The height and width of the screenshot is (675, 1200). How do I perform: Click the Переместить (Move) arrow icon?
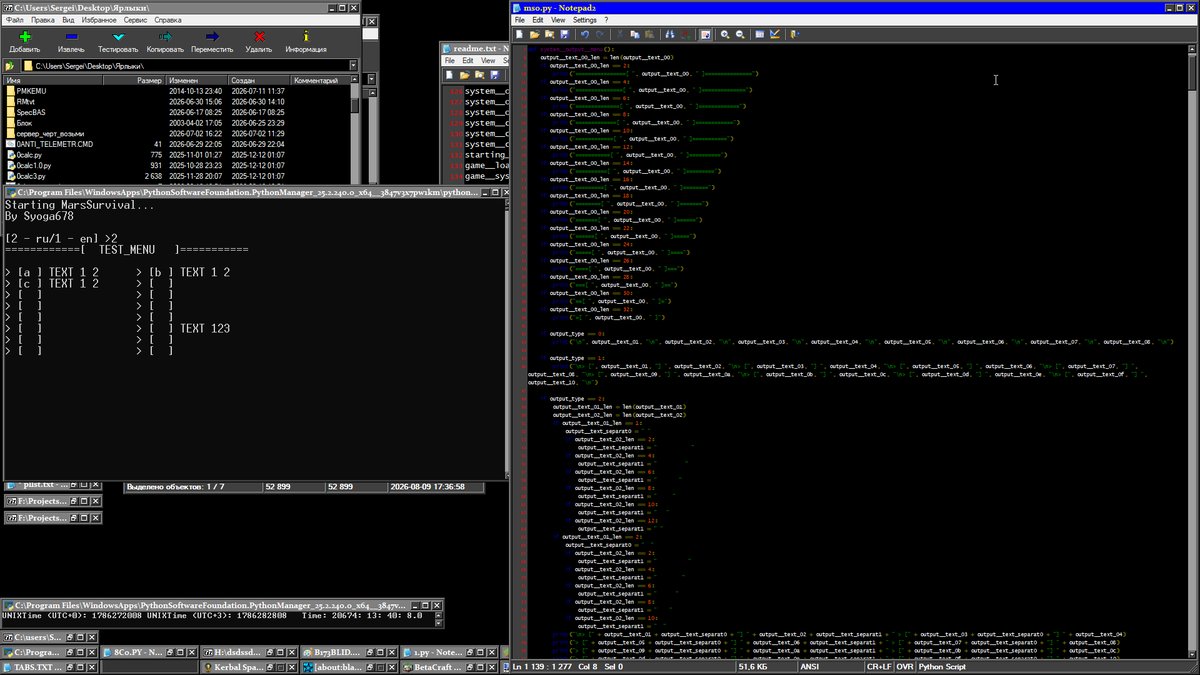point(212,36)
